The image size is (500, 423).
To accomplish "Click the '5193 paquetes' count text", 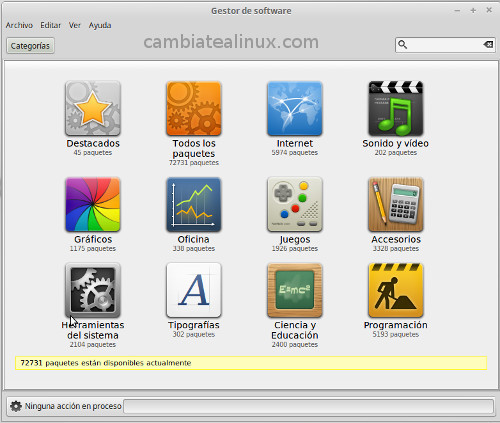I will [x=396, y=334].
